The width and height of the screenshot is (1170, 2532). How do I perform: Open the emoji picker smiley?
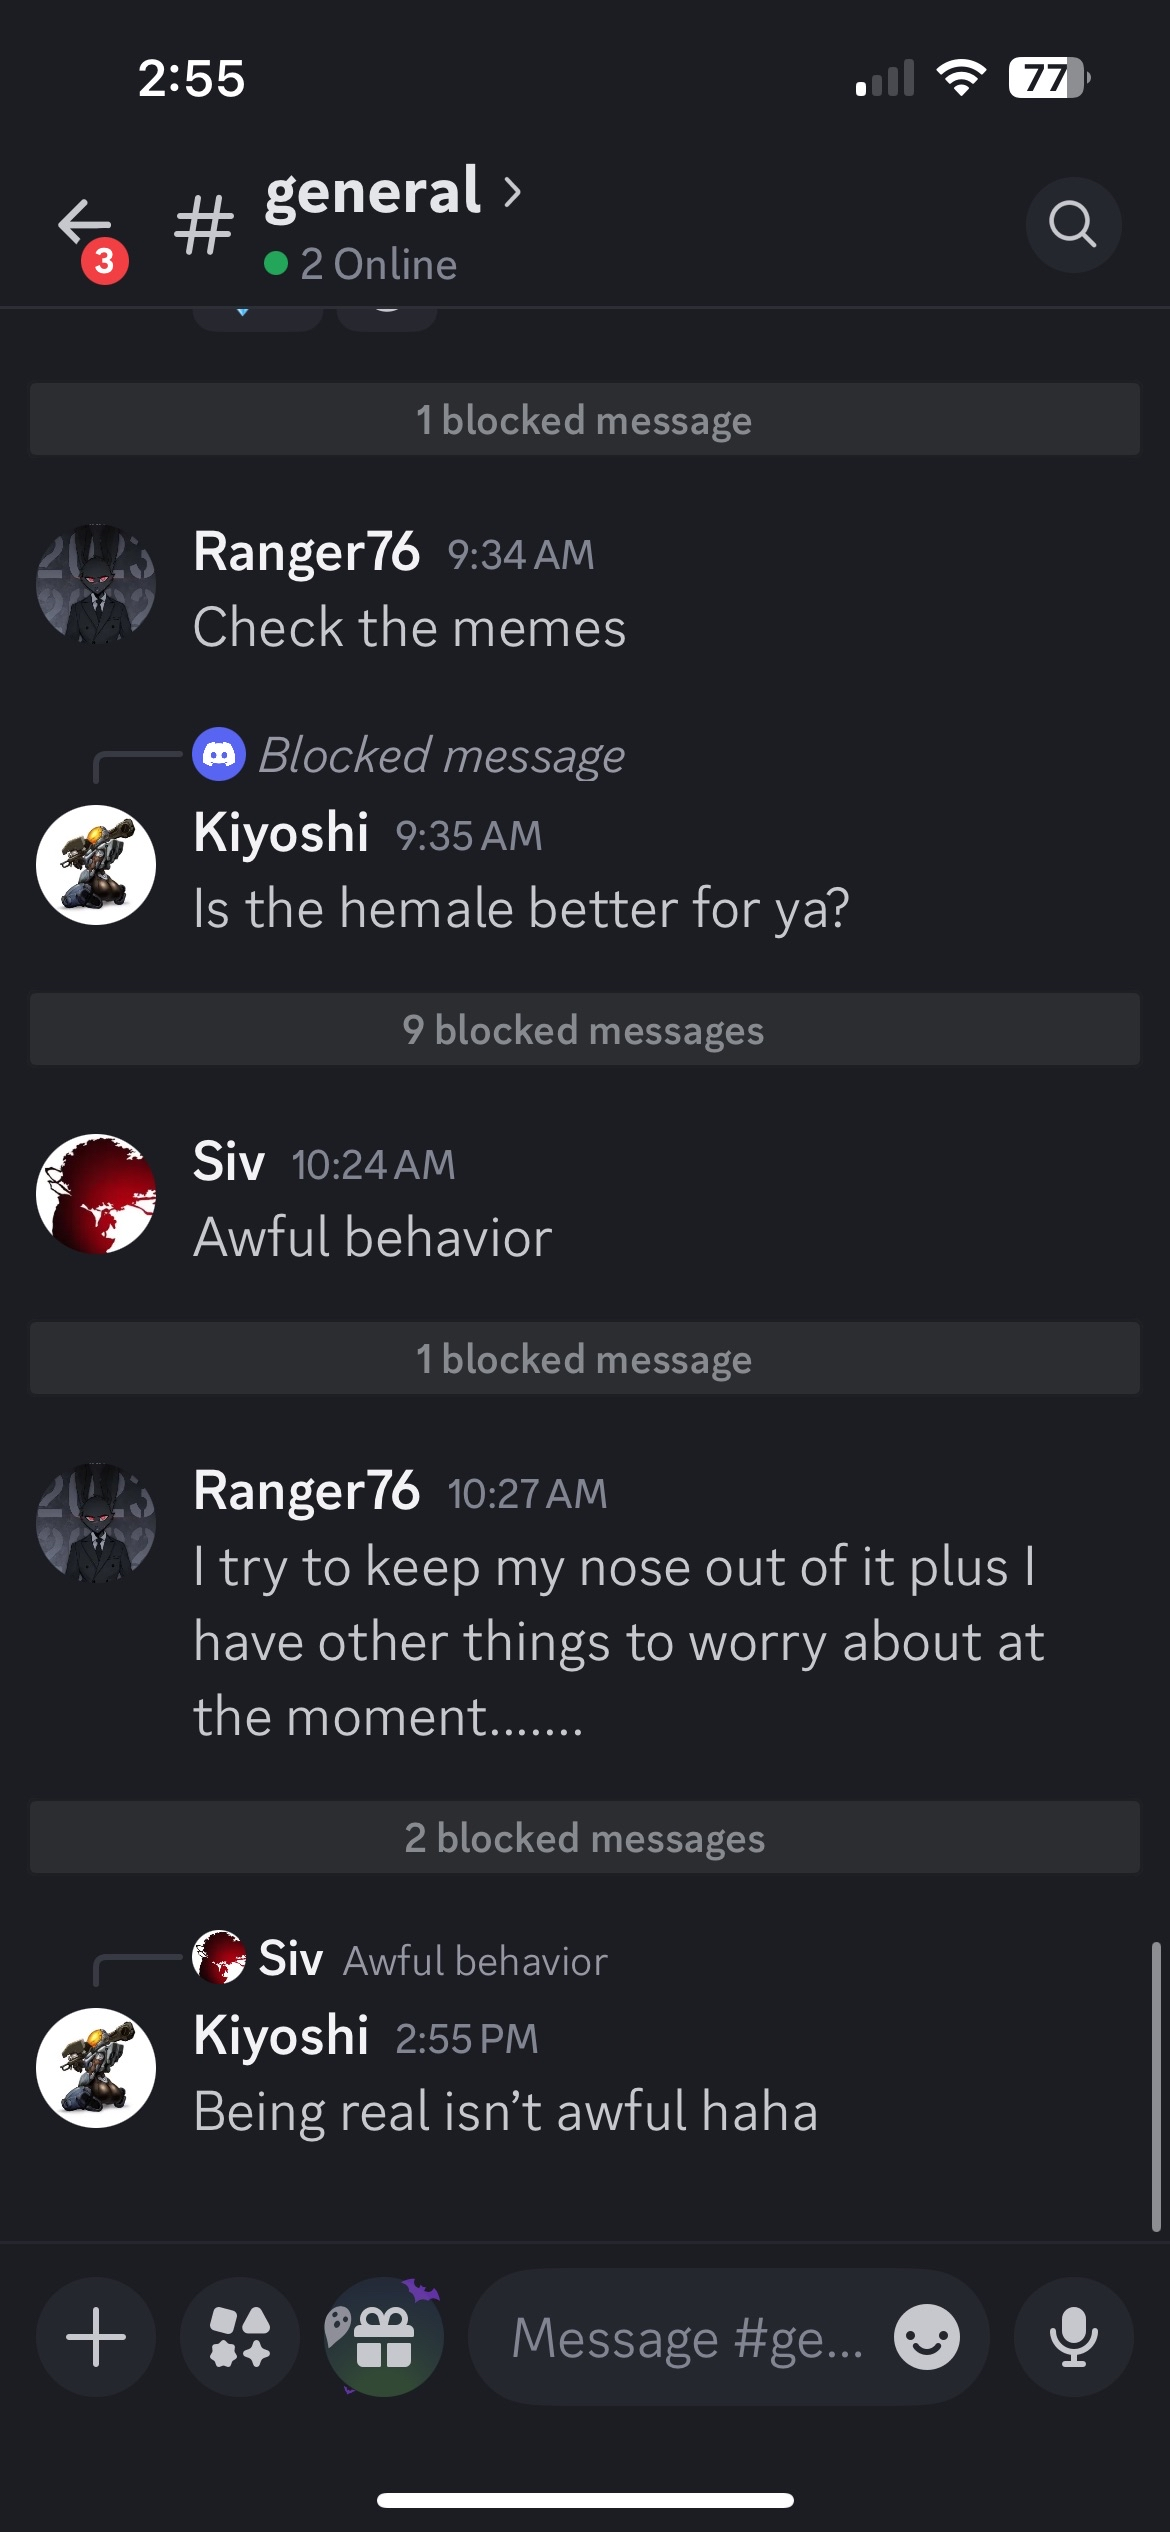[x=926, y=2337]
